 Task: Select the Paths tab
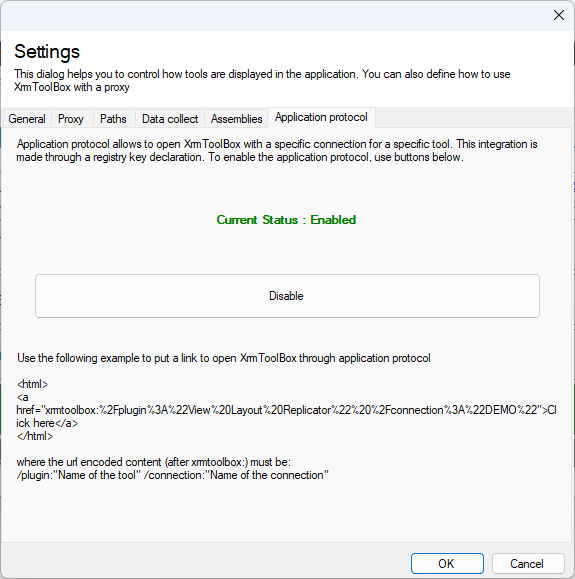click(x=113, y=119)
